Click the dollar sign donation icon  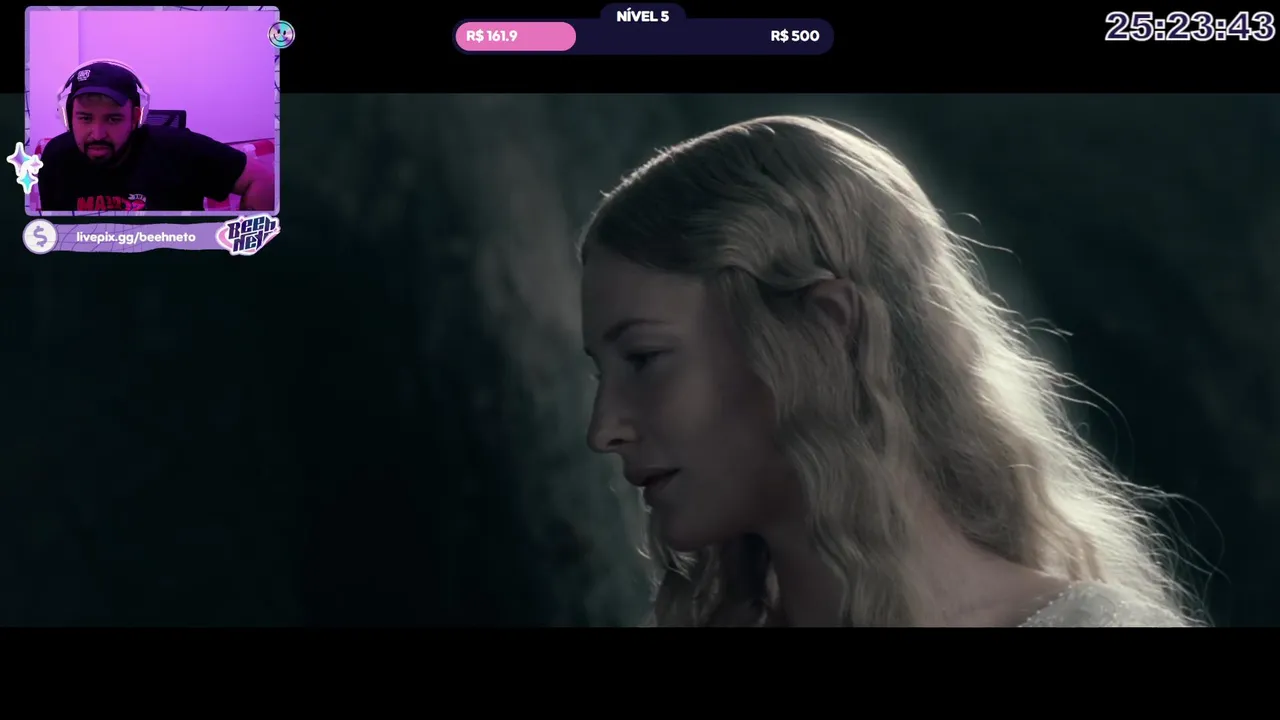[x=40, y=237]
